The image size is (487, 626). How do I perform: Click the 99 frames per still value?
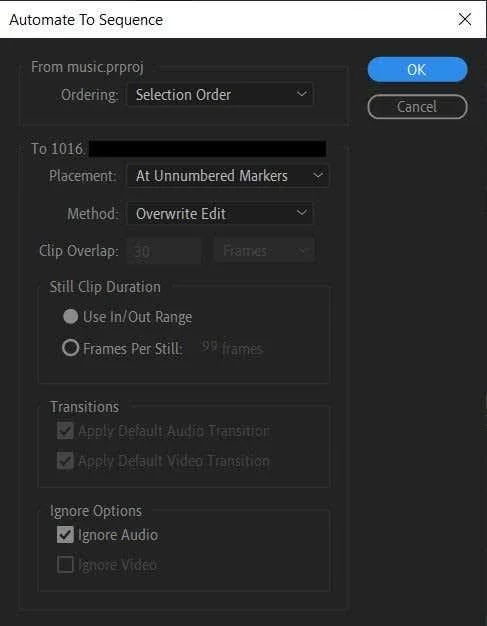210,346
